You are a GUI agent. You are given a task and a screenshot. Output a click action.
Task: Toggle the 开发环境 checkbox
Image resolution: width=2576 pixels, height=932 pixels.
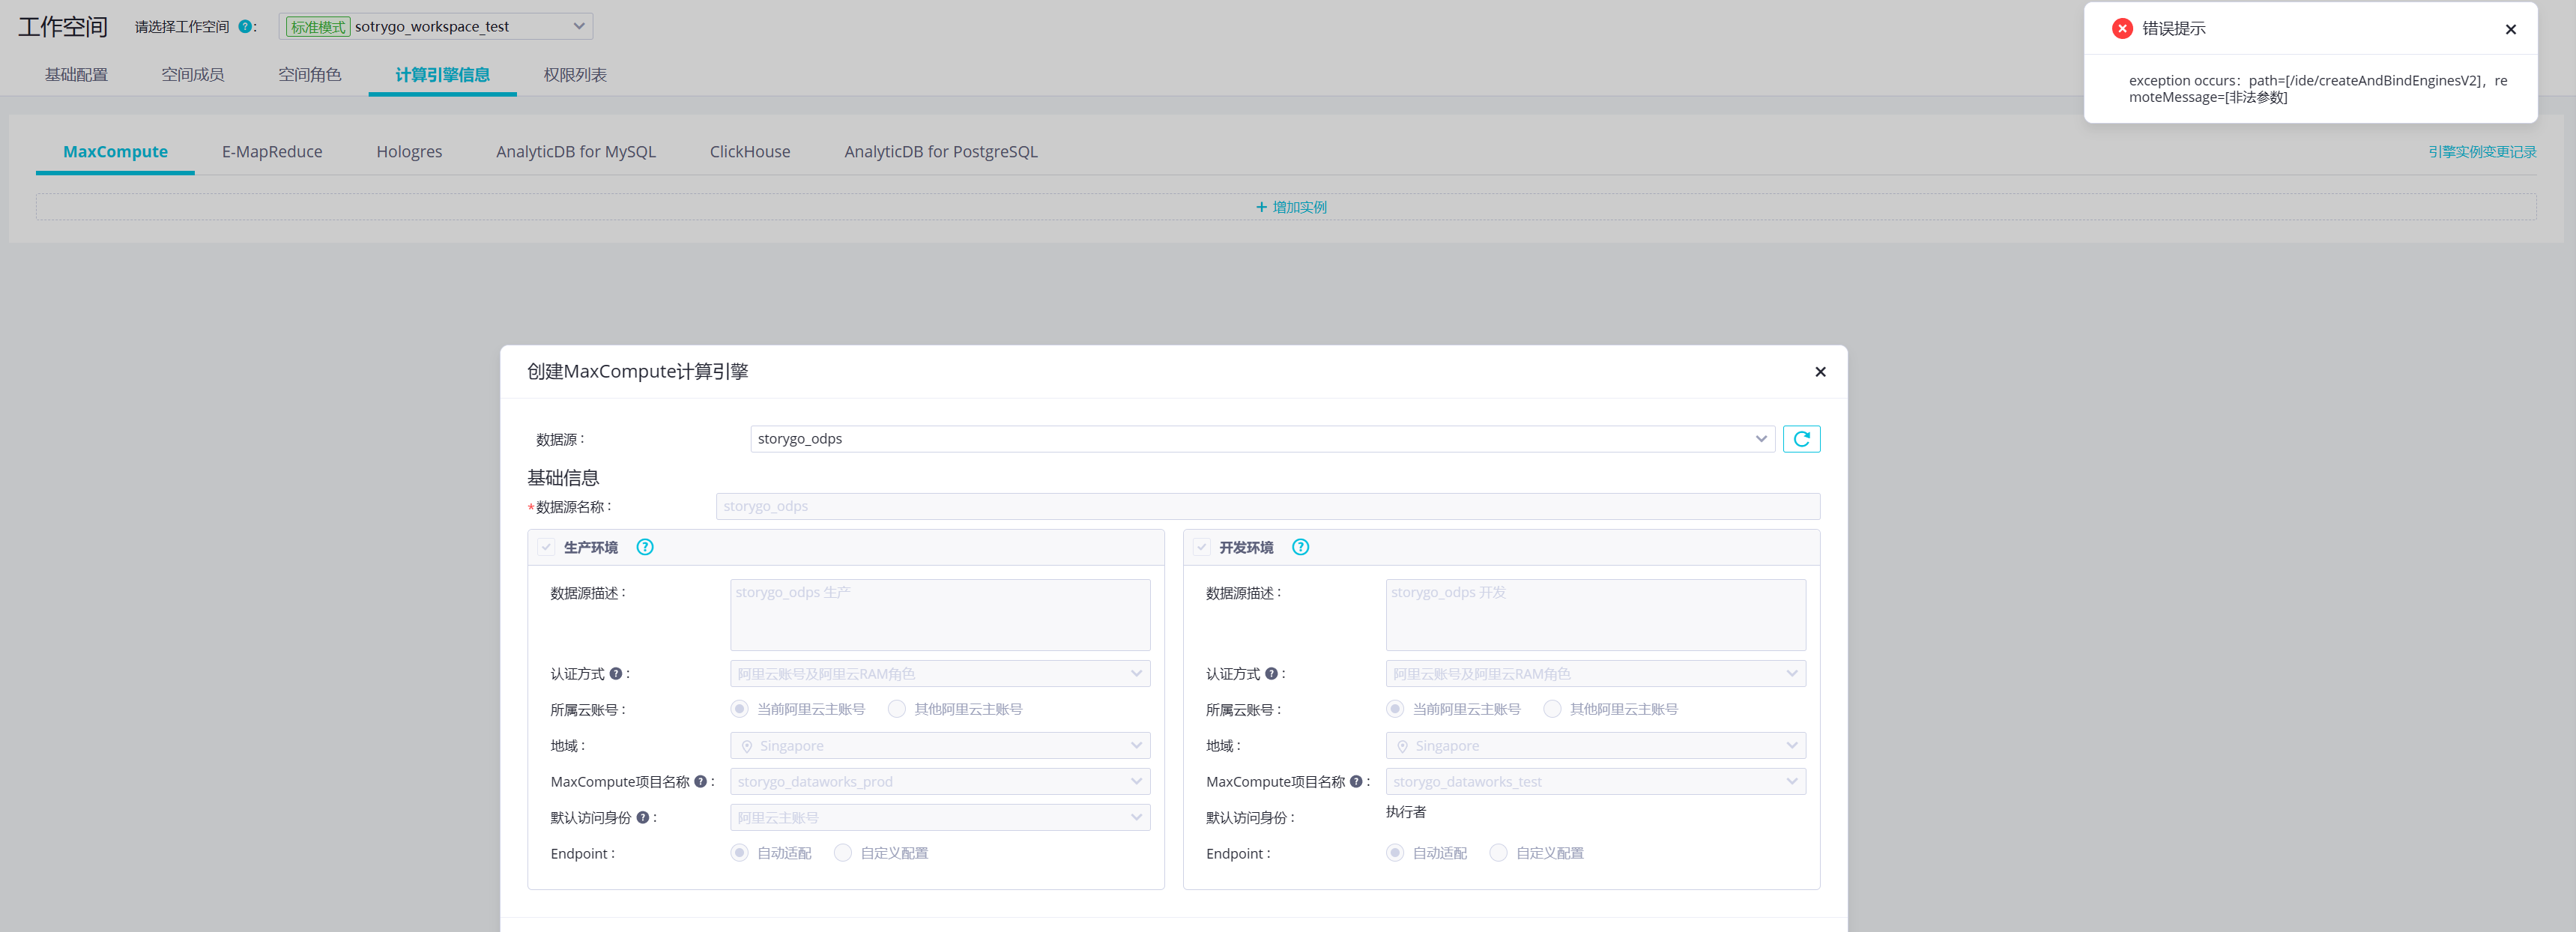click(x=1202, y=547)
